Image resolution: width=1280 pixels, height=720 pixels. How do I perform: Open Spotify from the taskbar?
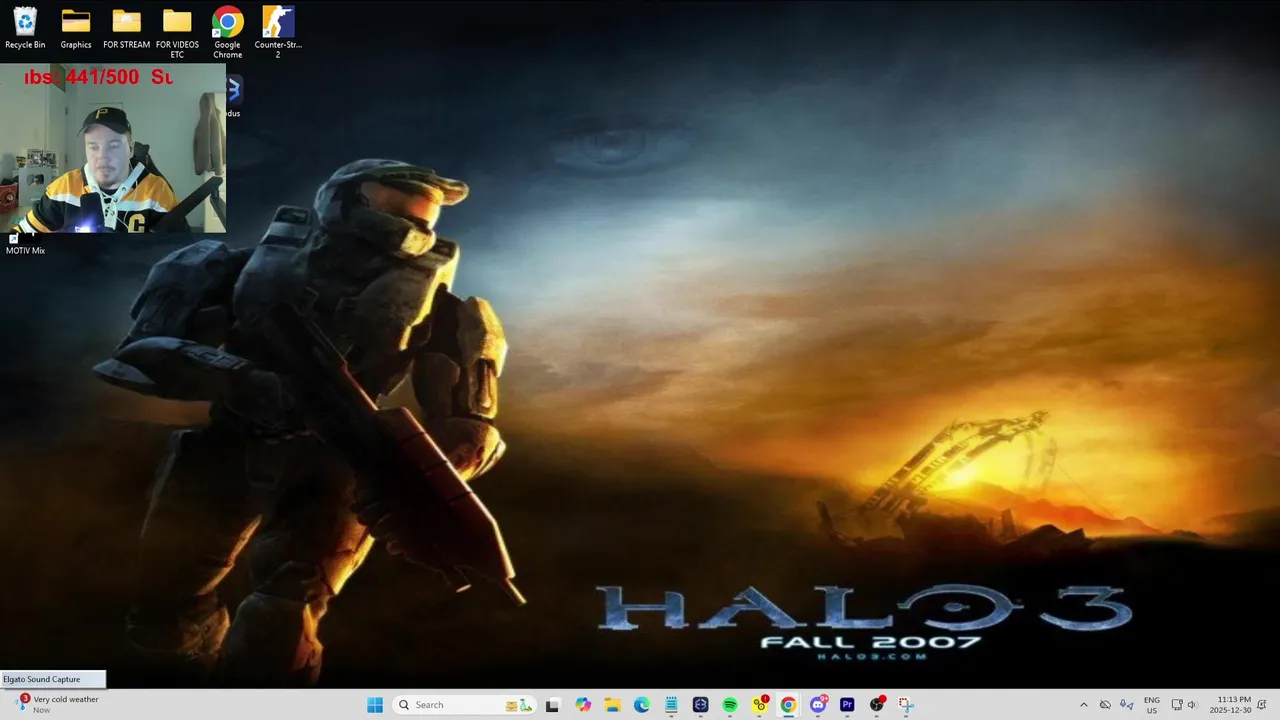click(730, 705)
